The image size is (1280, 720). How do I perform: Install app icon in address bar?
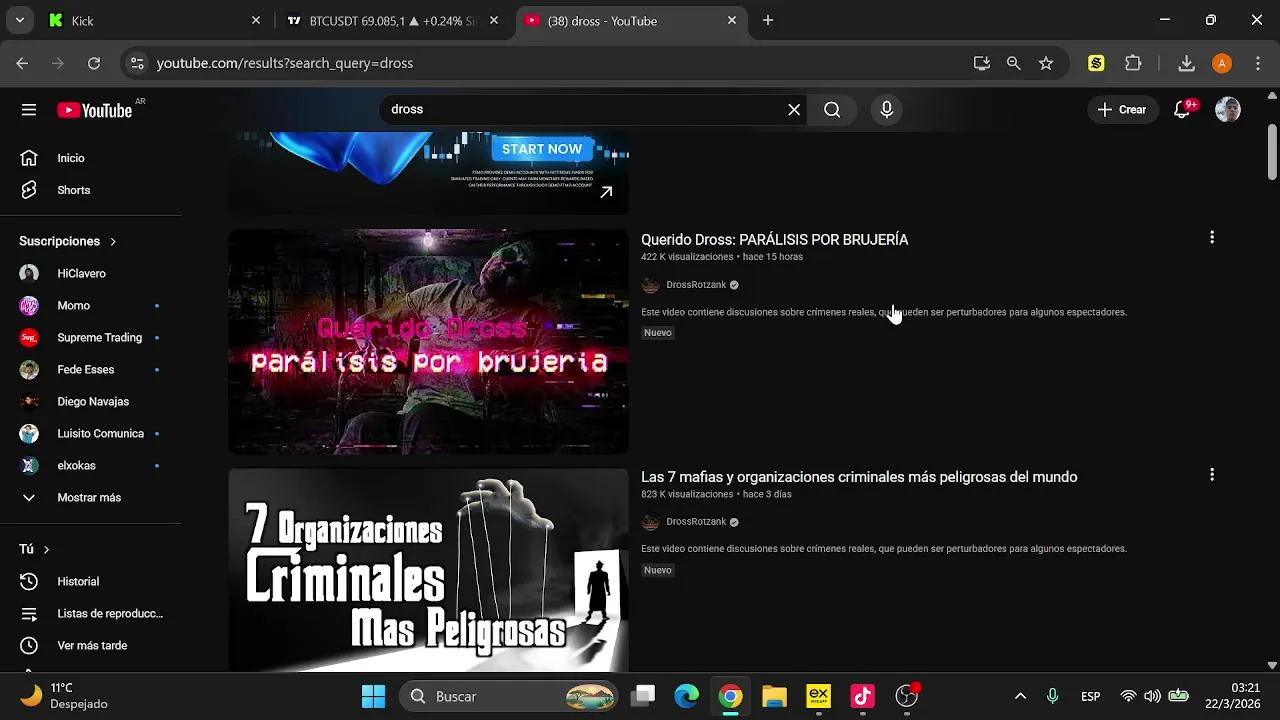(982, 63)
